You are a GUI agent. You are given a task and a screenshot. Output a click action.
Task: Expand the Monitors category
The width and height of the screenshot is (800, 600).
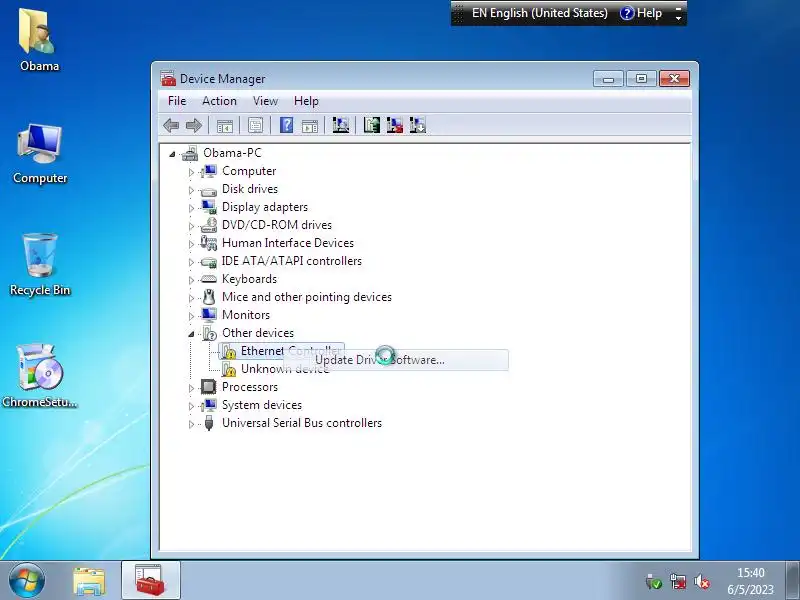191,316
